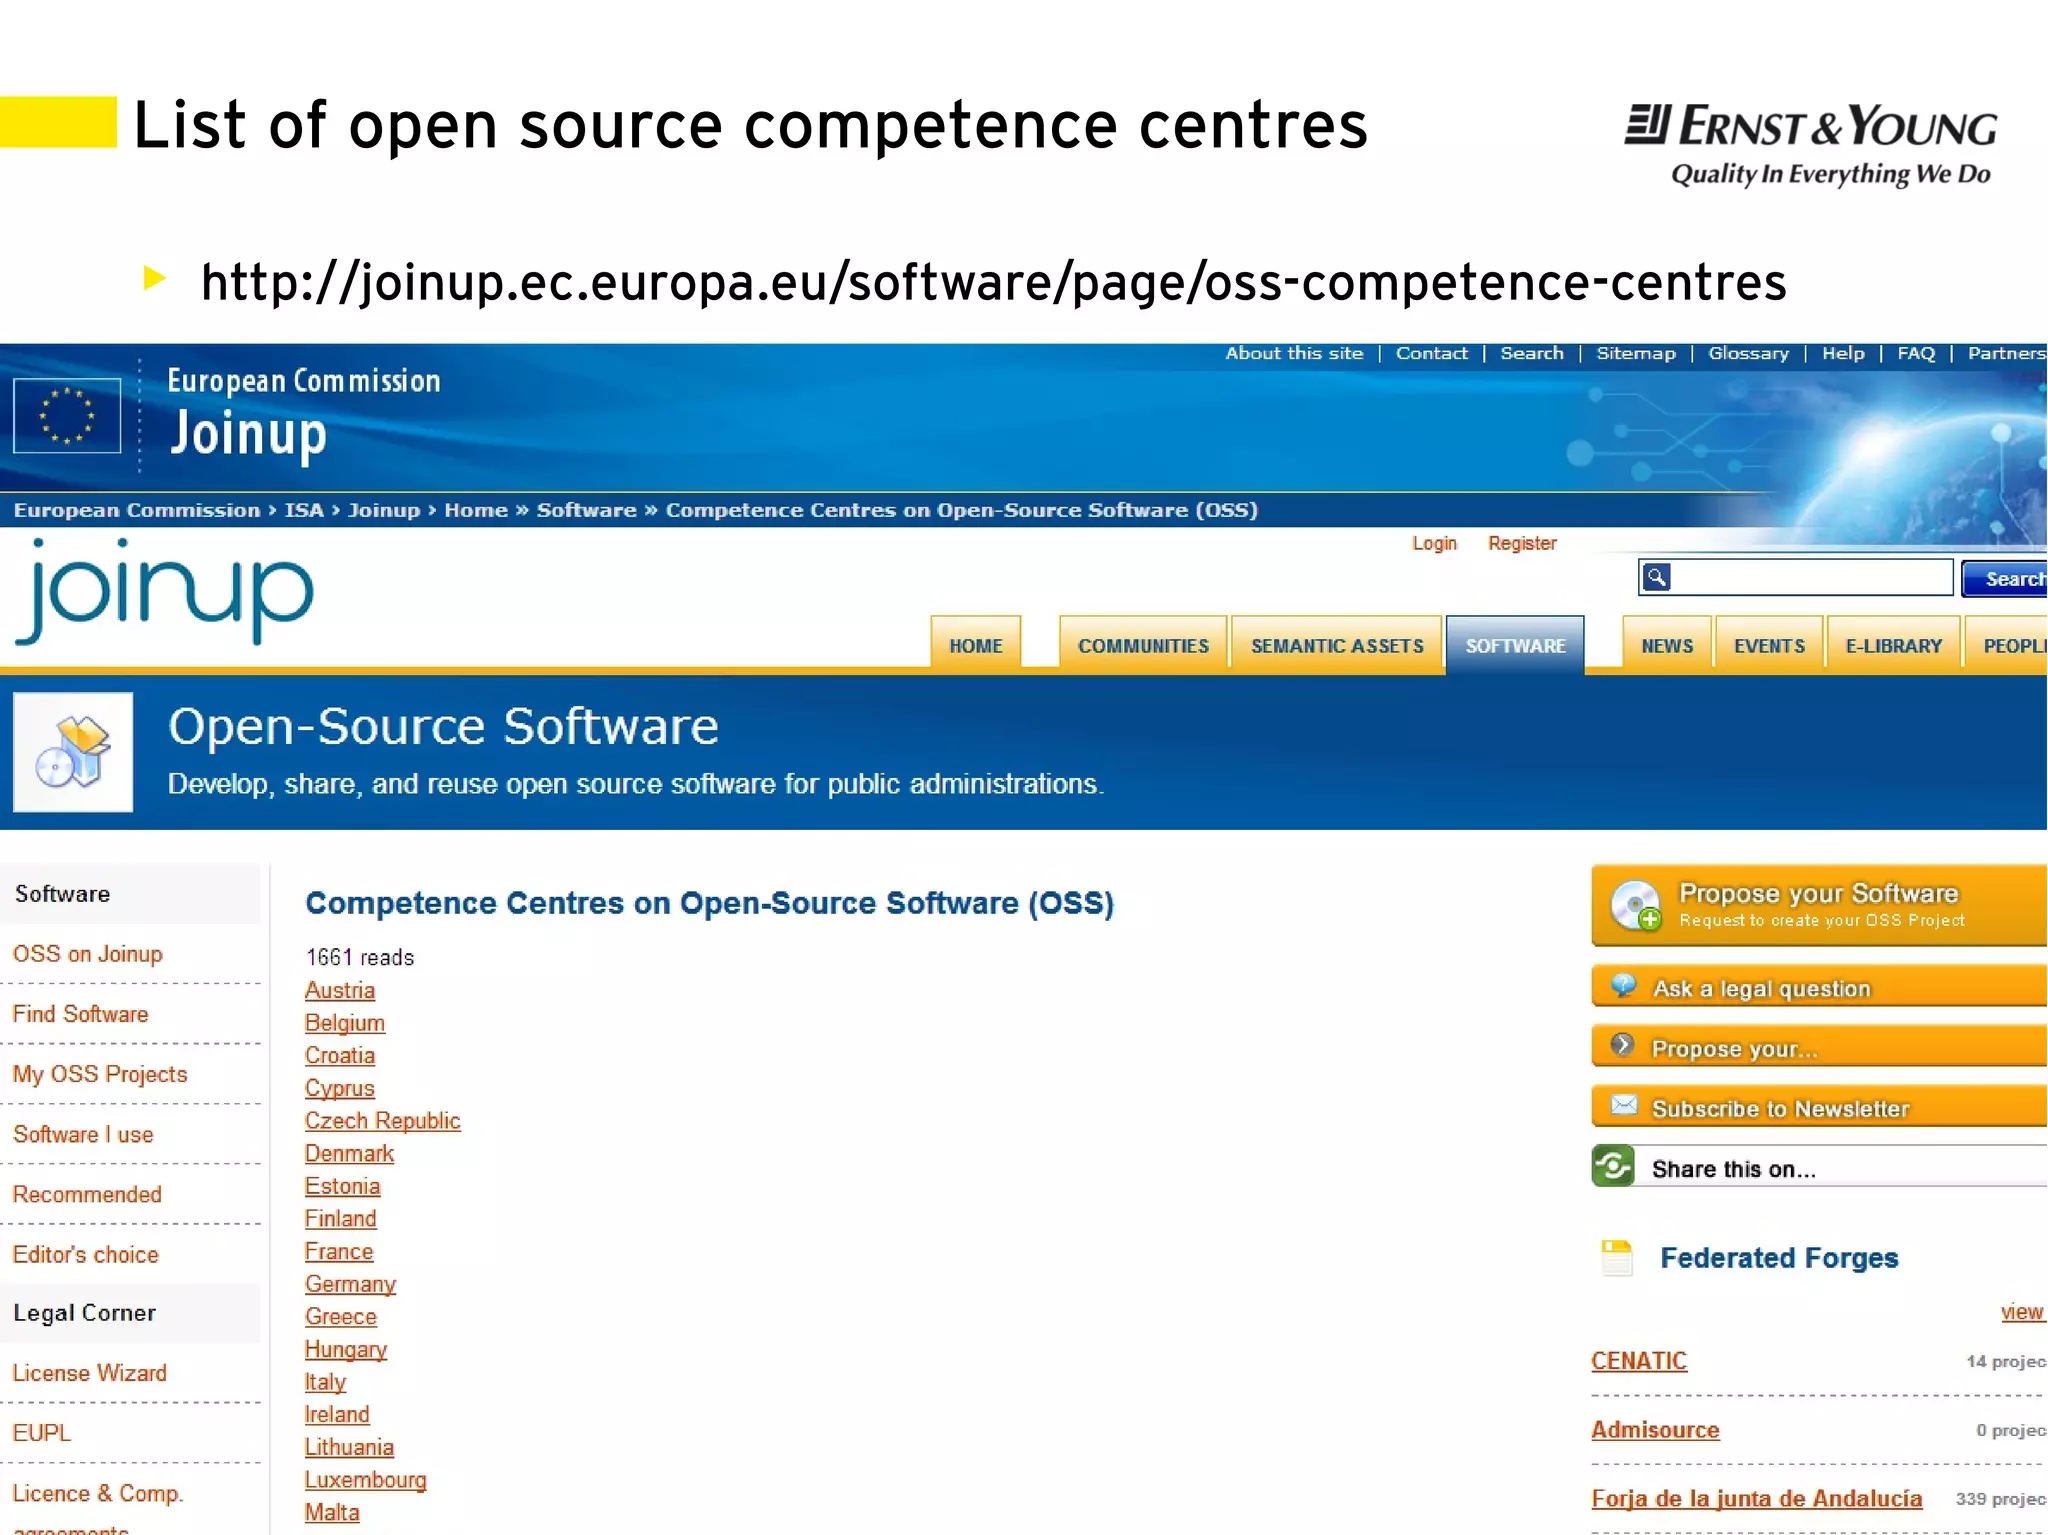Image resolution: width=2048 pixels, height=1535 pixels.
Task: Open Forja de la junta de Andalucía link
Action: click(x=1757, y=1498)
